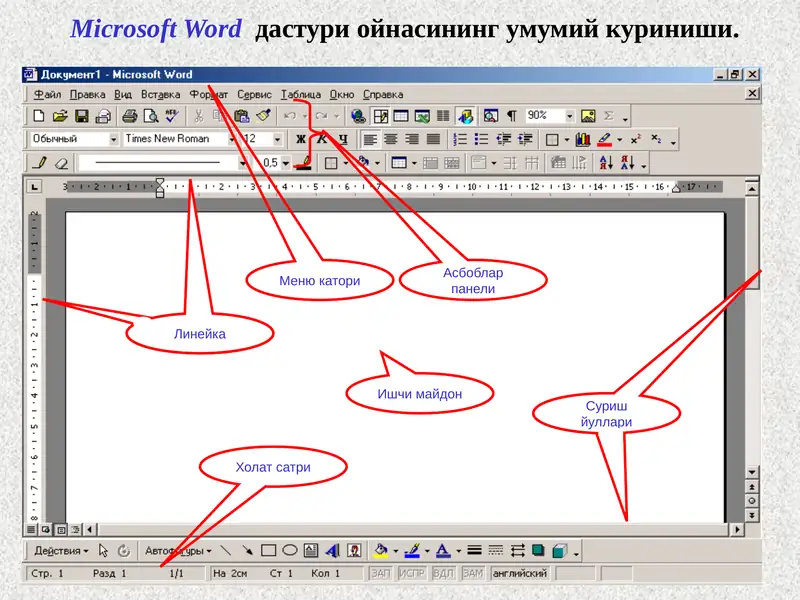The width and height of the screenshot is (800, 600).
Task: Click the vertical scrollbar down arrow
Action: [x=752, y=472]
